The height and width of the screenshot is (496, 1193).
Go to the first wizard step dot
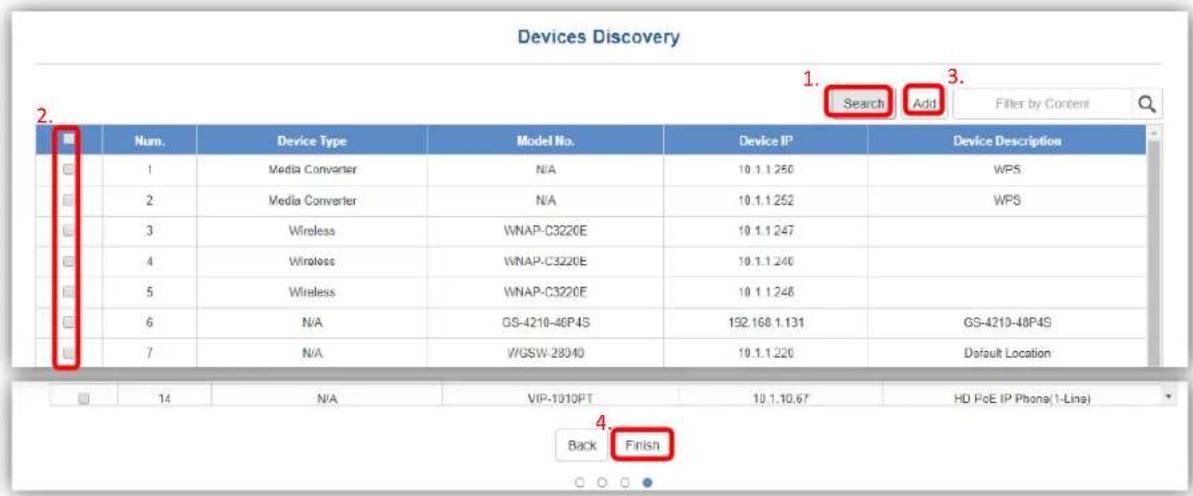[581, 482]
